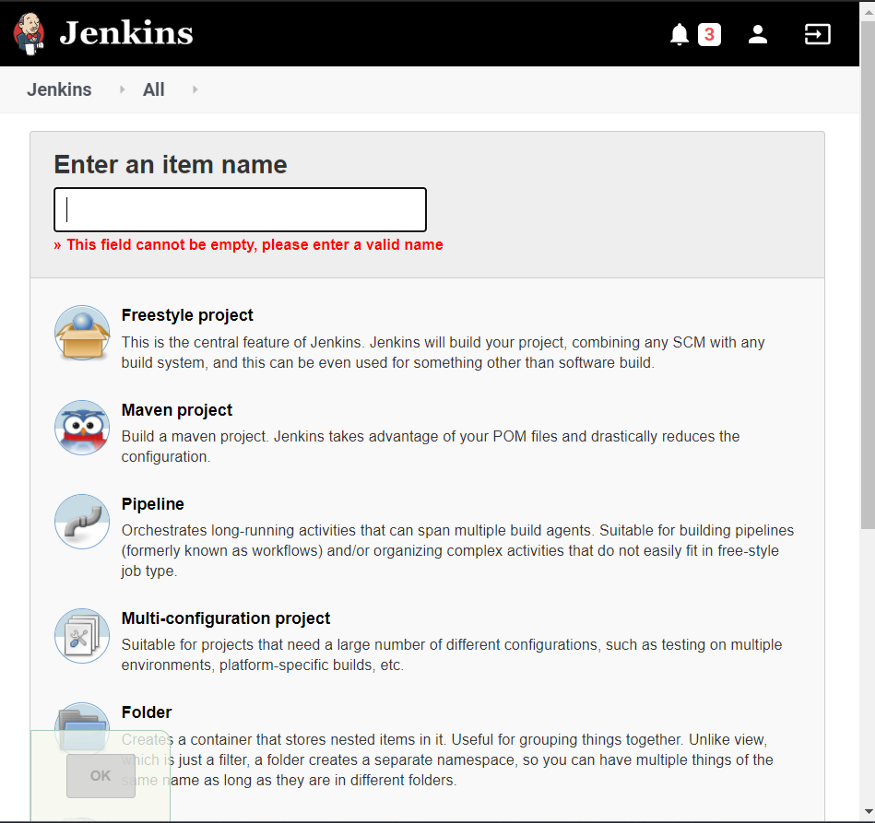Image resolution: width=875 pixels, height=823 pixels.
Task: Select the Folder item type
Action: click(146, 712)
